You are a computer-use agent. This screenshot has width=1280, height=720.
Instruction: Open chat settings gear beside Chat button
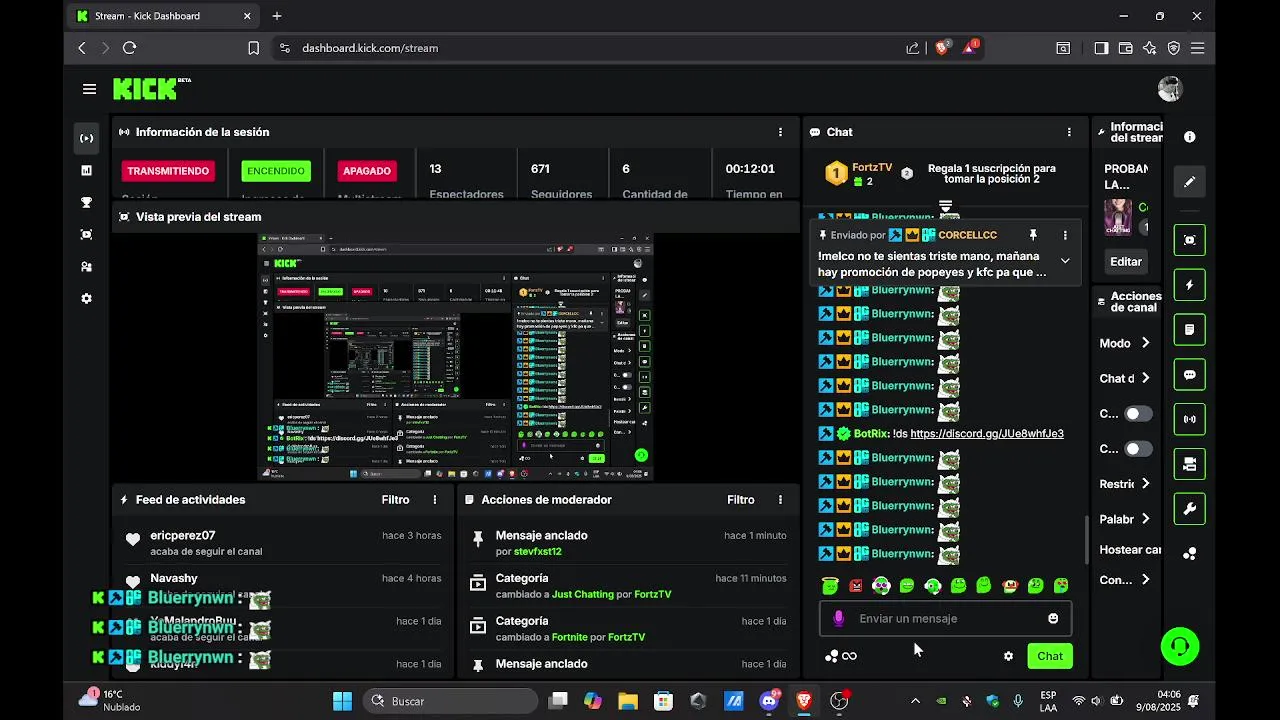pos(1008,656)
